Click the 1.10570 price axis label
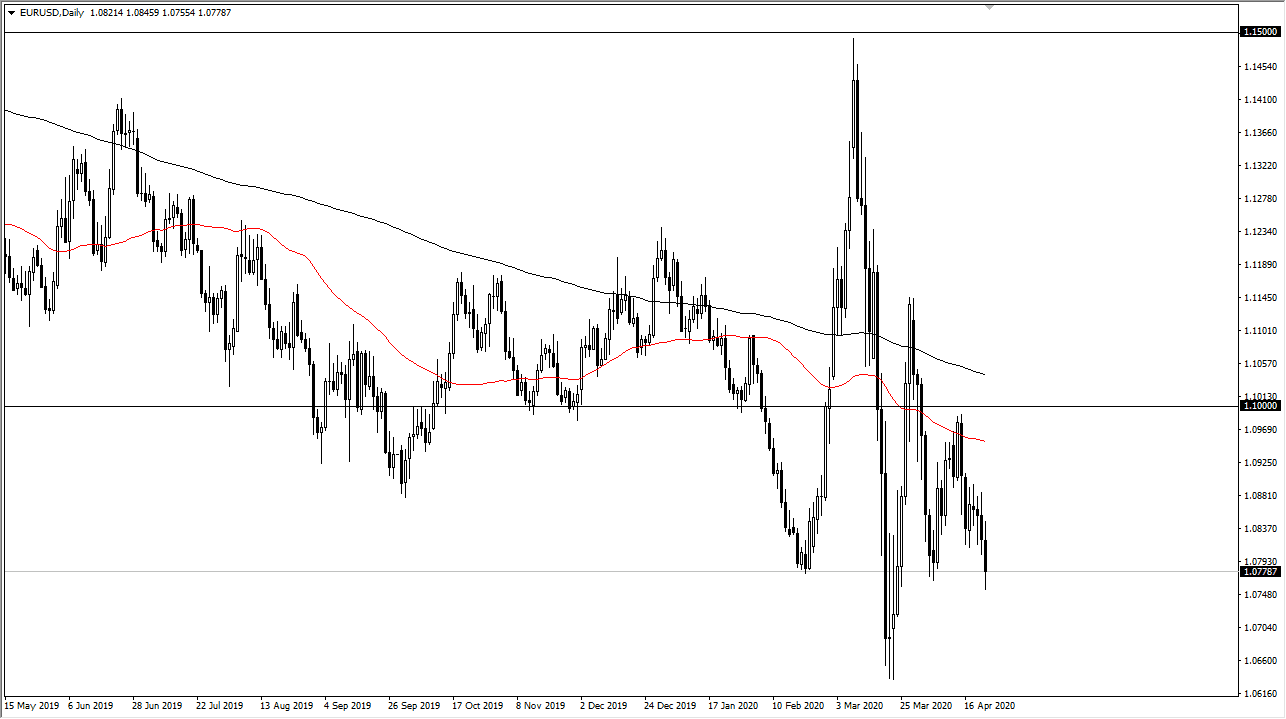The image size is (1286, 719). [1260, 364]
